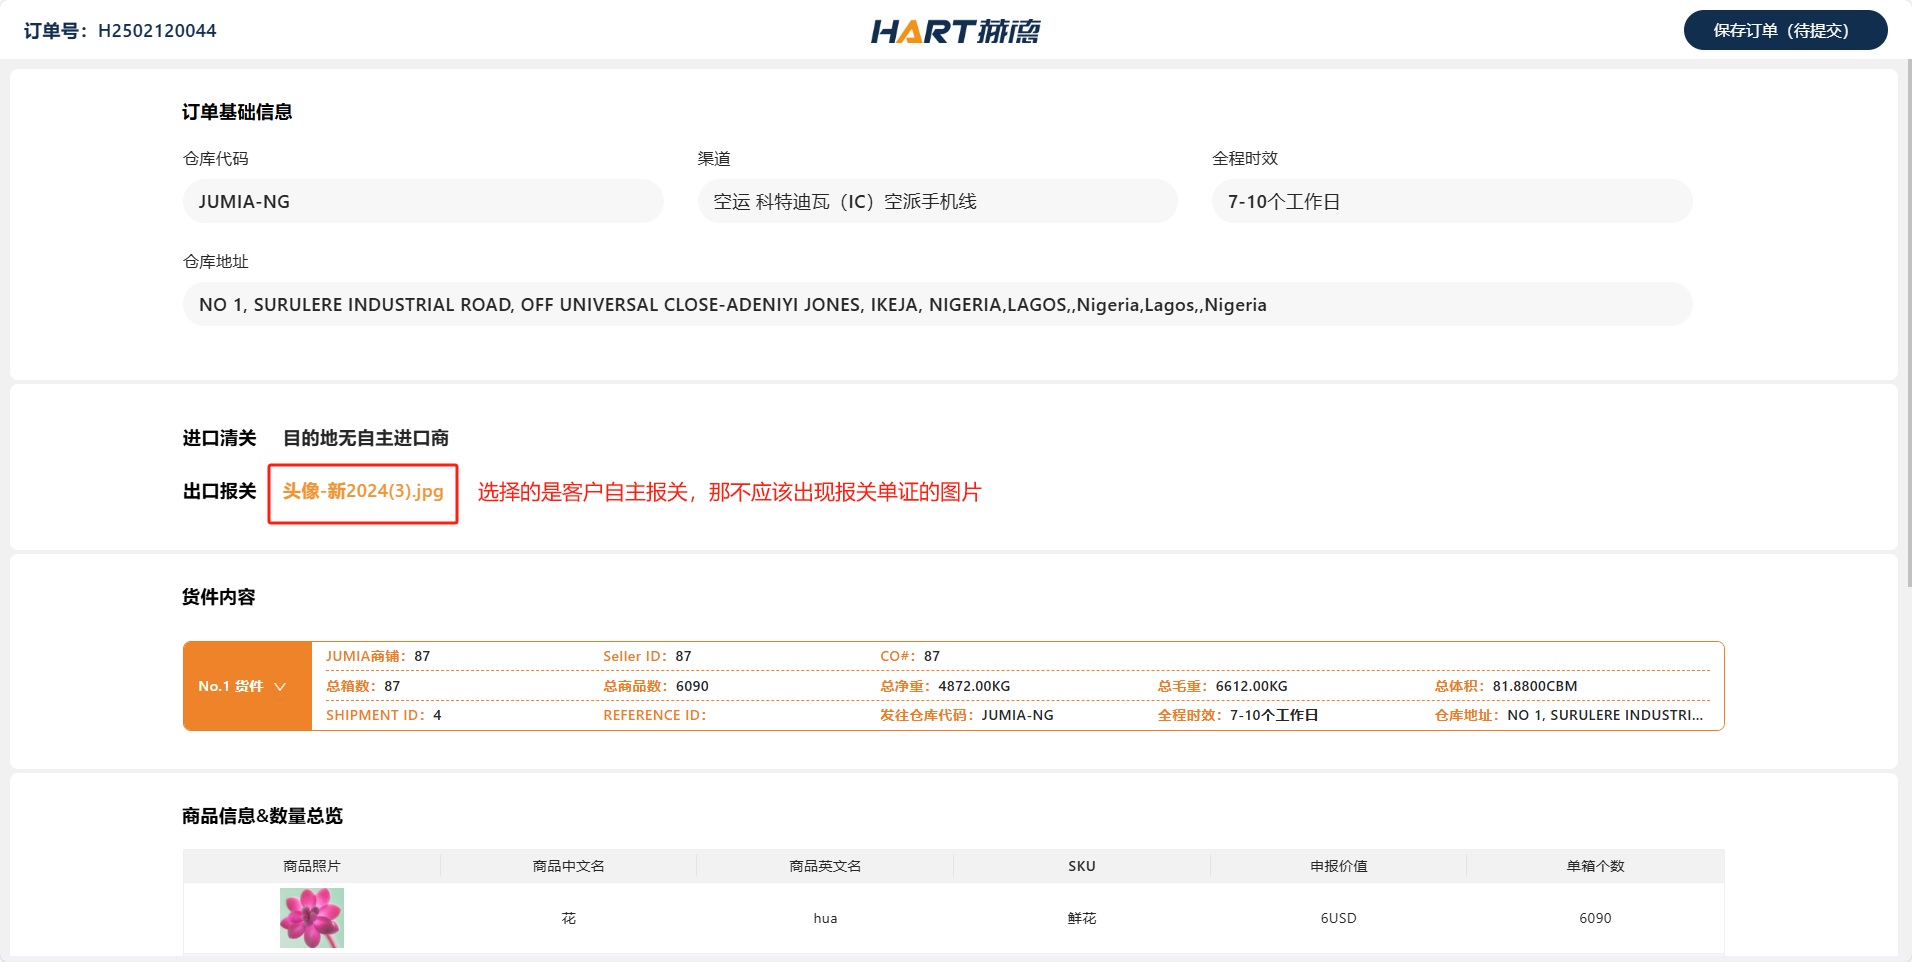Screen dimensions: 1912x962
Task: Click the 商品中文名 column header
Action: (568, 866)
